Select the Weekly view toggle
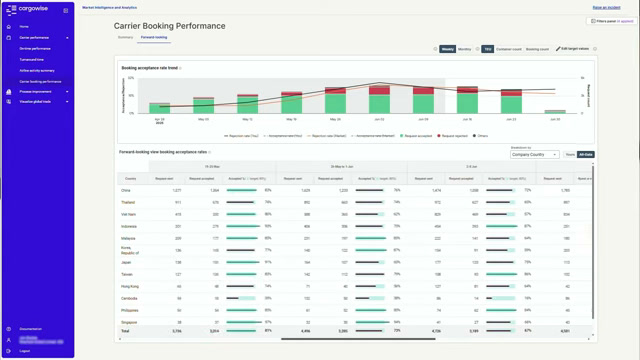Screen dimensions: 640x360 tap(447, 49)
